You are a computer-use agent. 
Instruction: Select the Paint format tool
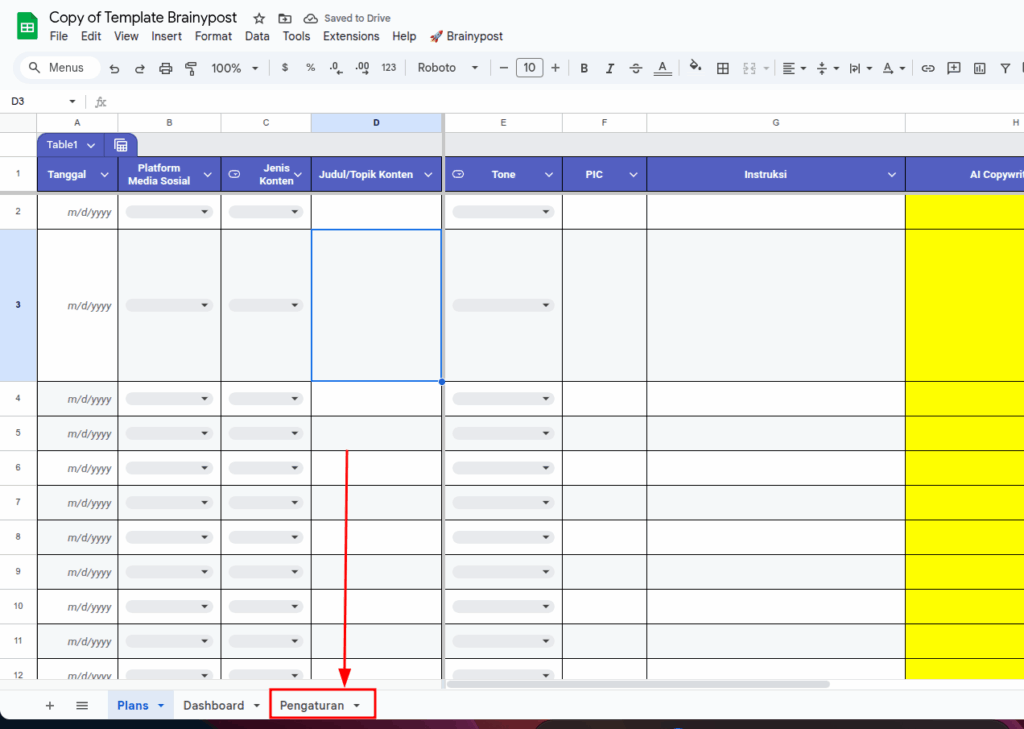pyautogui.click(x=191, y=68)
